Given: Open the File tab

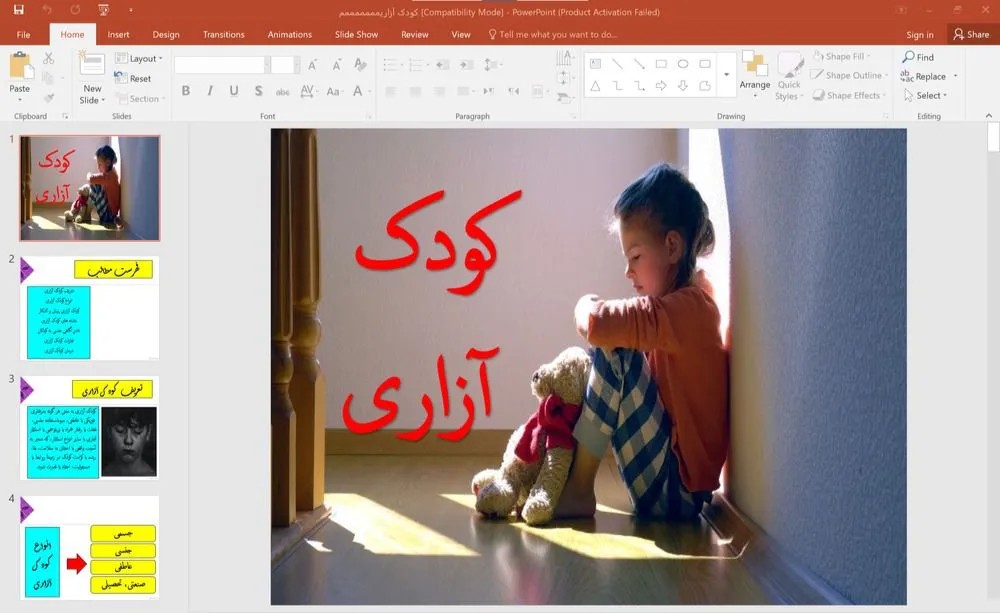Looking at the screenshot, I should (x=24, y=34).
